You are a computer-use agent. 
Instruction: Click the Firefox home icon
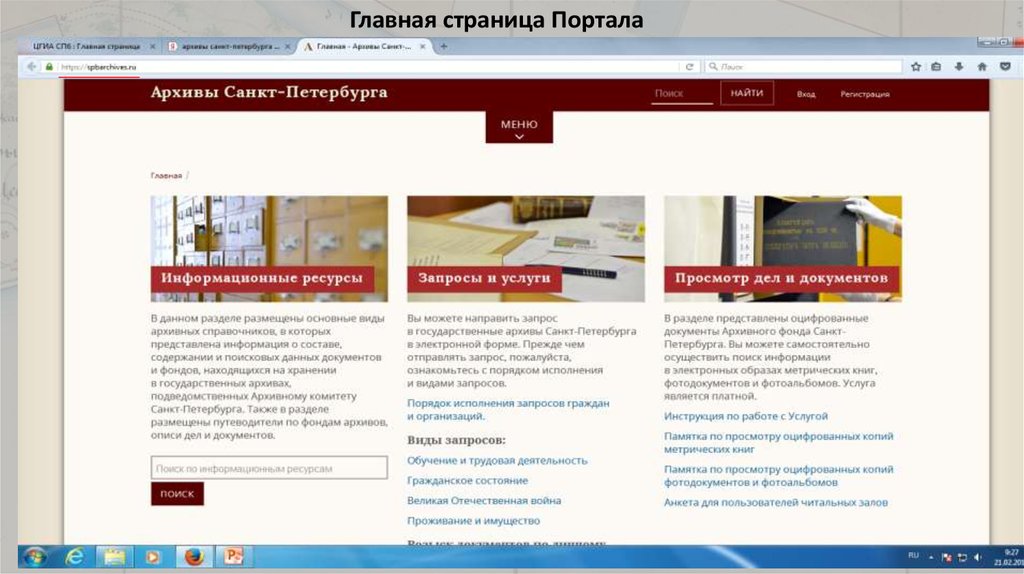[x=981, y=66]
